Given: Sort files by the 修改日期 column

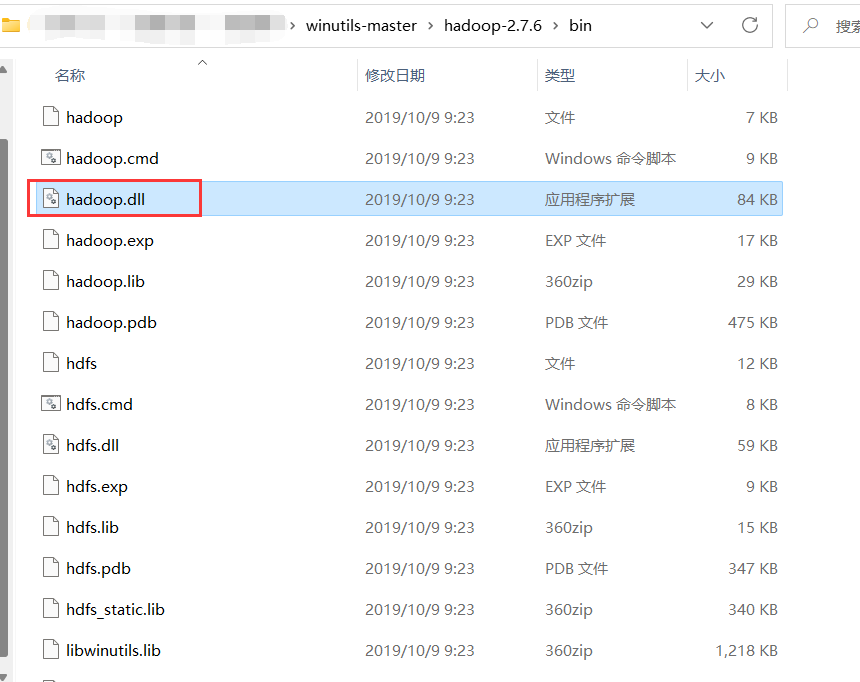Looking at the screenshot, I should click(395, 75).
